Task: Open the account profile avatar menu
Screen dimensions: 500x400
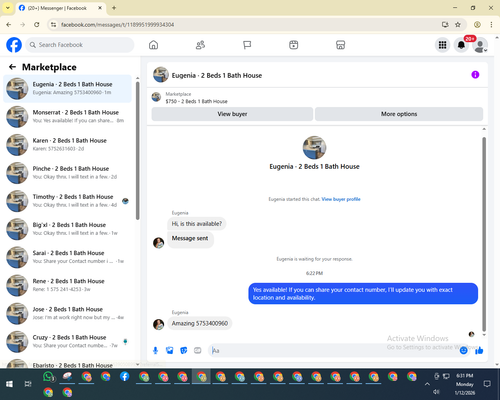Action: pos(480,45)
